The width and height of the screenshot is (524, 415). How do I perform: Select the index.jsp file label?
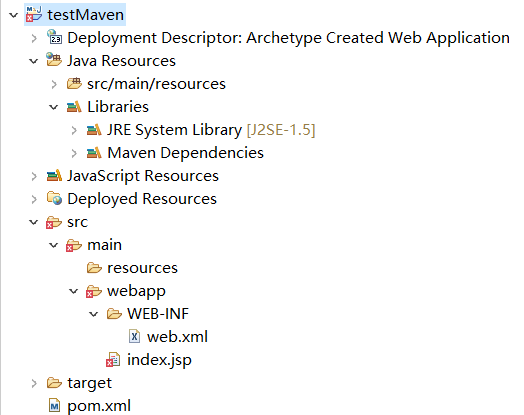coord(159,360)
